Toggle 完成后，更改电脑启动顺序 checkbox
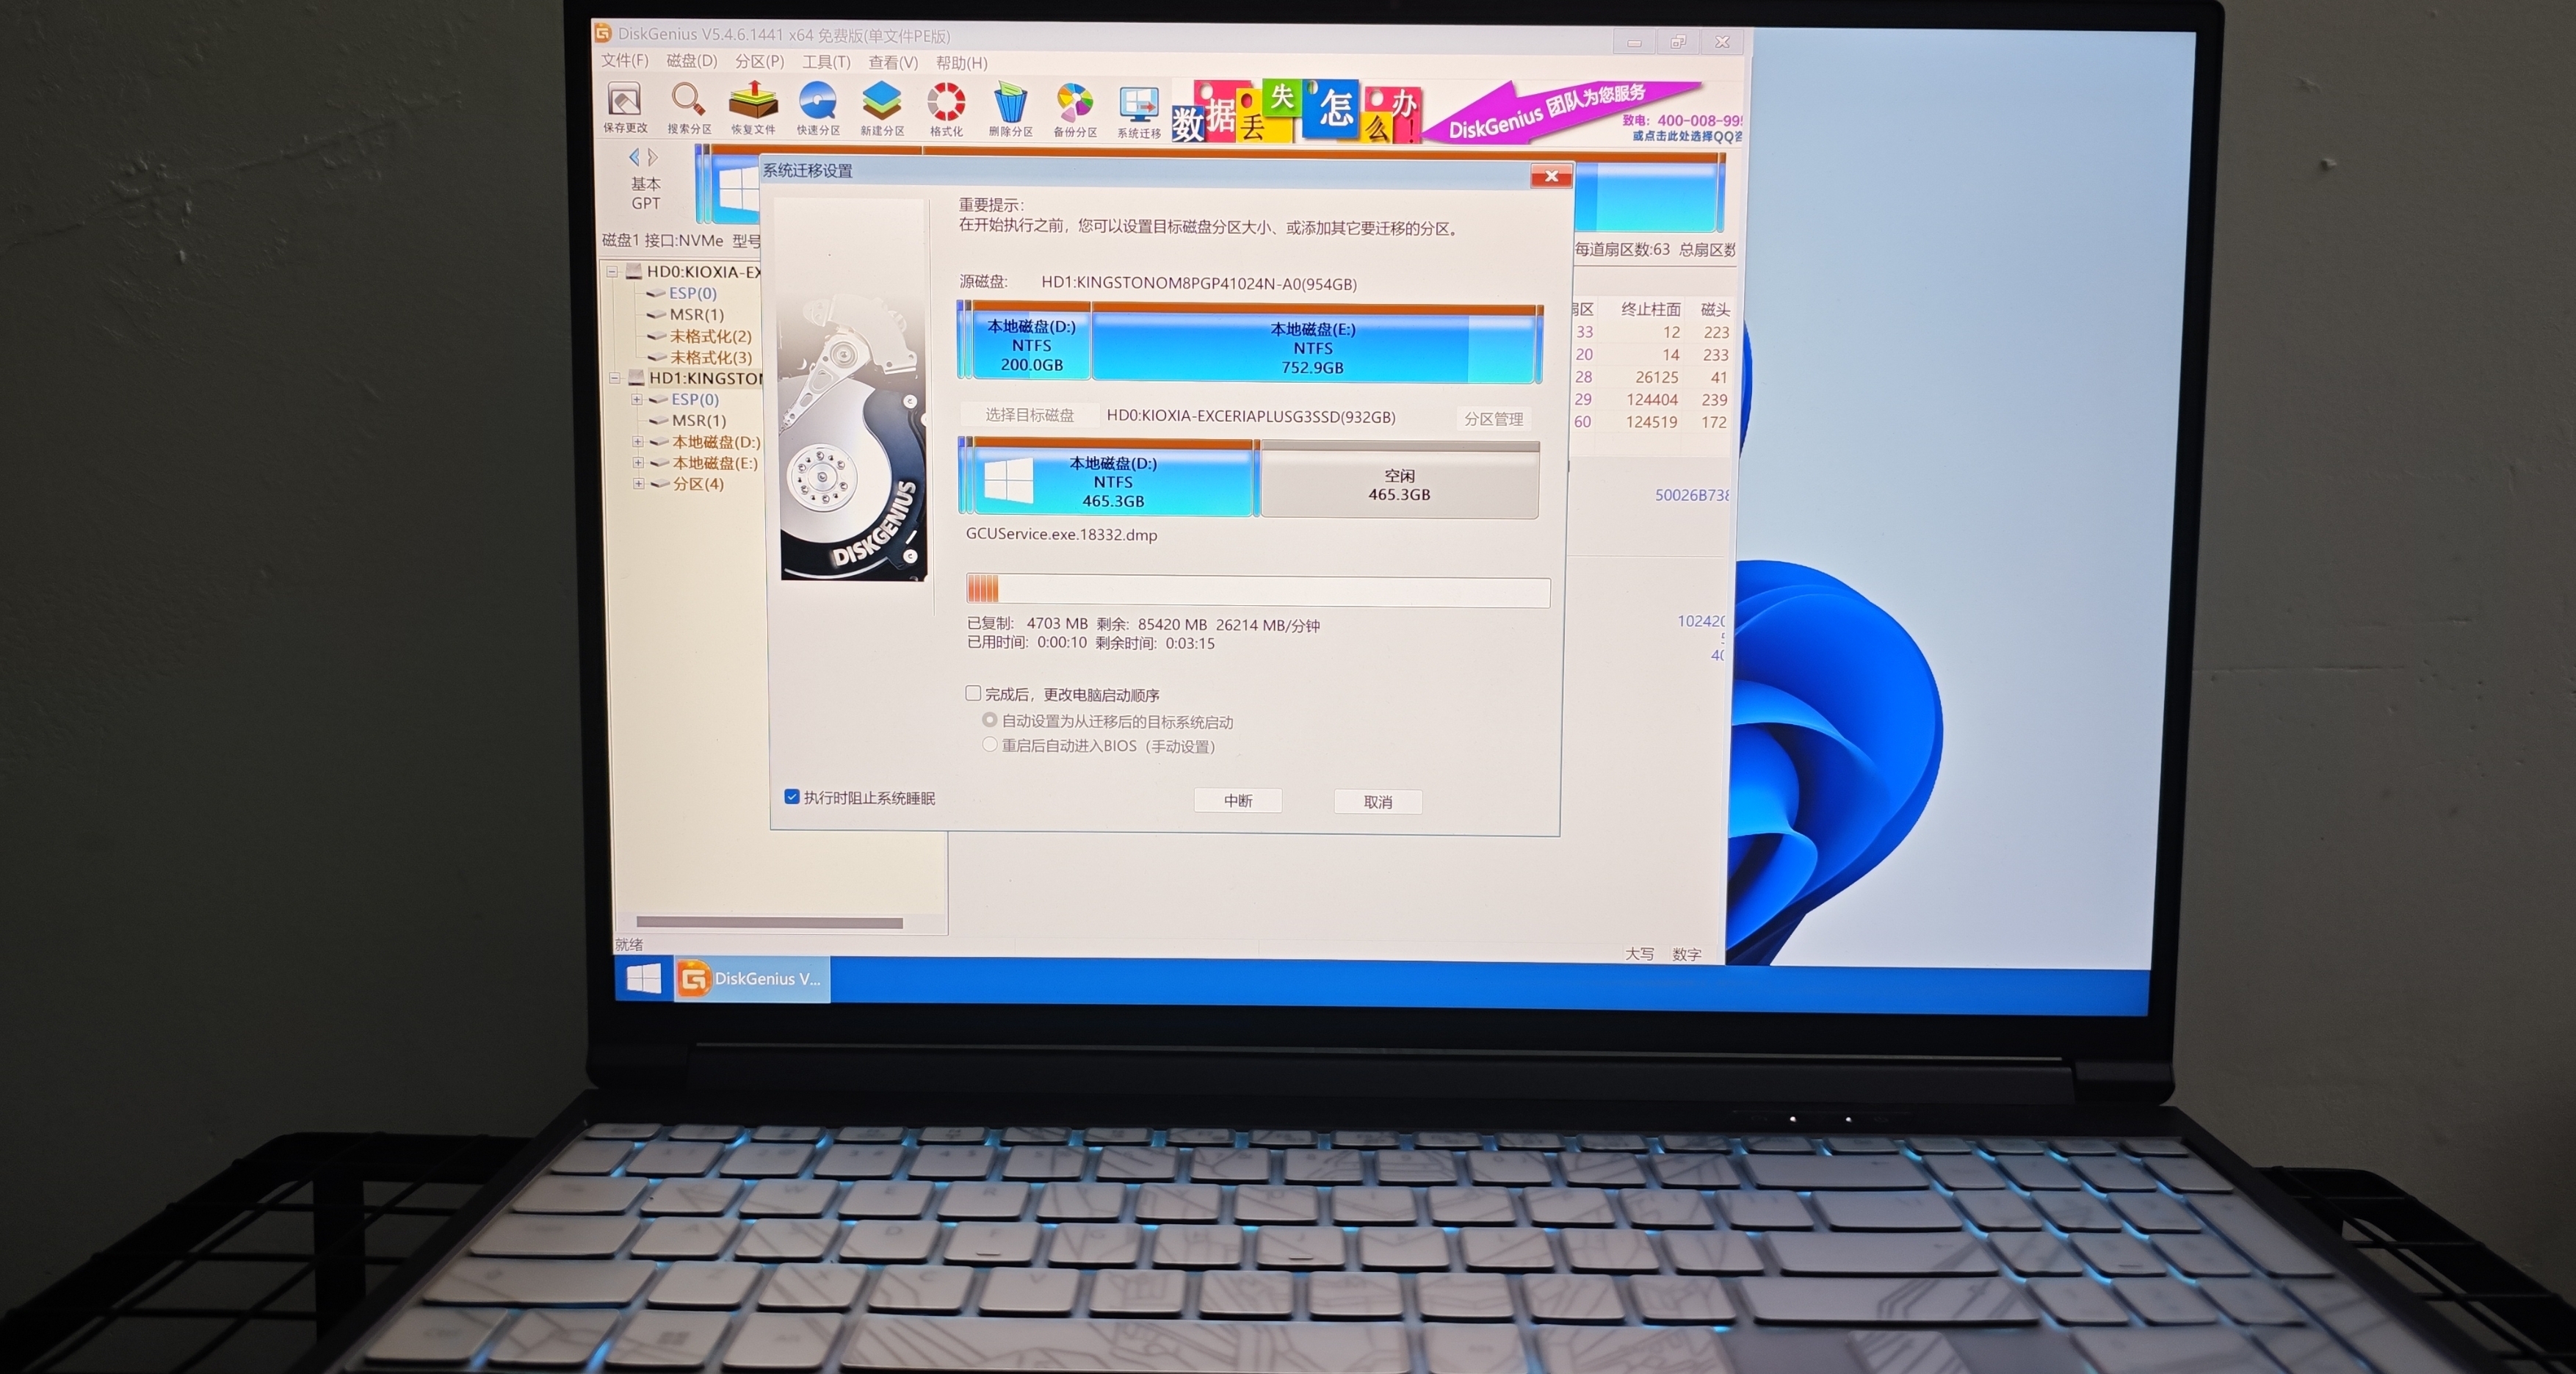The image size is (2576, 1374). click(x=973, y=693)
